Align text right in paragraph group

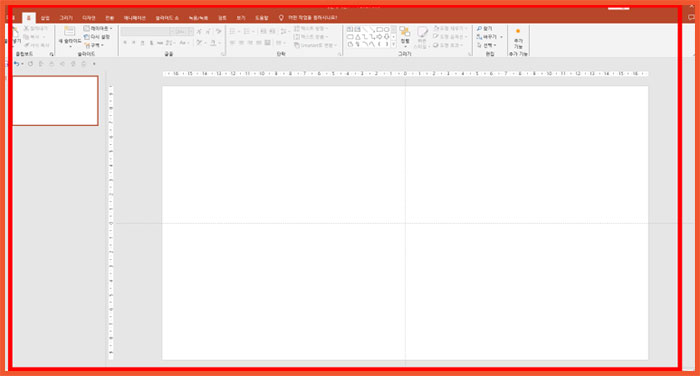point(250,43)
